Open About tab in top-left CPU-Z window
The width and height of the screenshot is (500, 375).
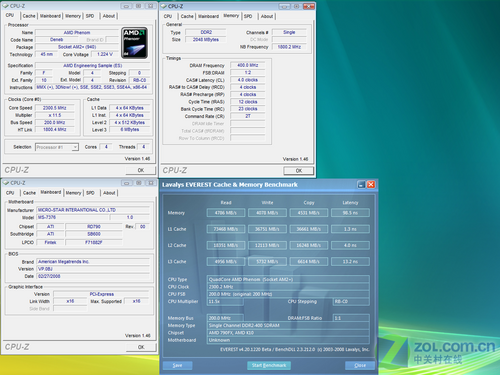point(109,16)
